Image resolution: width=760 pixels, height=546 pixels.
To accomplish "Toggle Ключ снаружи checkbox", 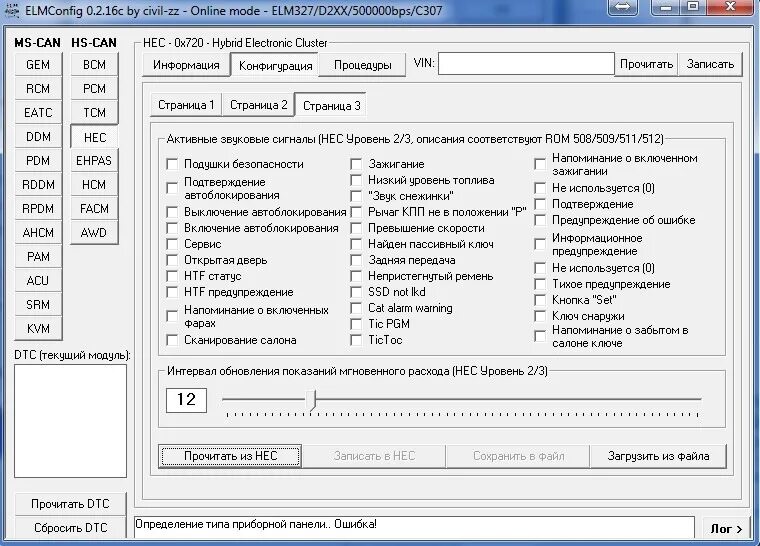I will pyautogui.click(x=540, y=316).
